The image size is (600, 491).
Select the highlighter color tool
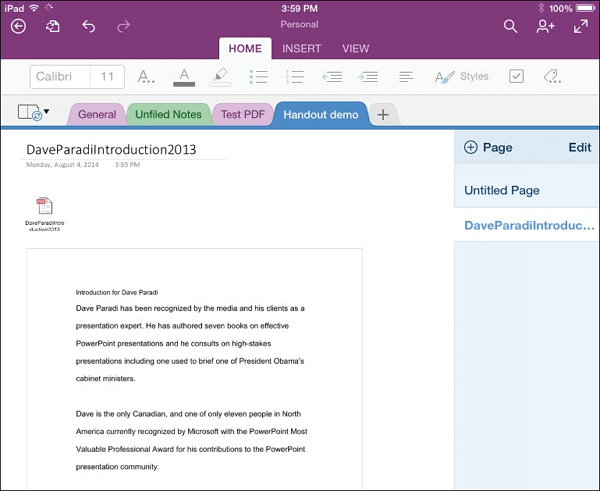tap(220, 76)
